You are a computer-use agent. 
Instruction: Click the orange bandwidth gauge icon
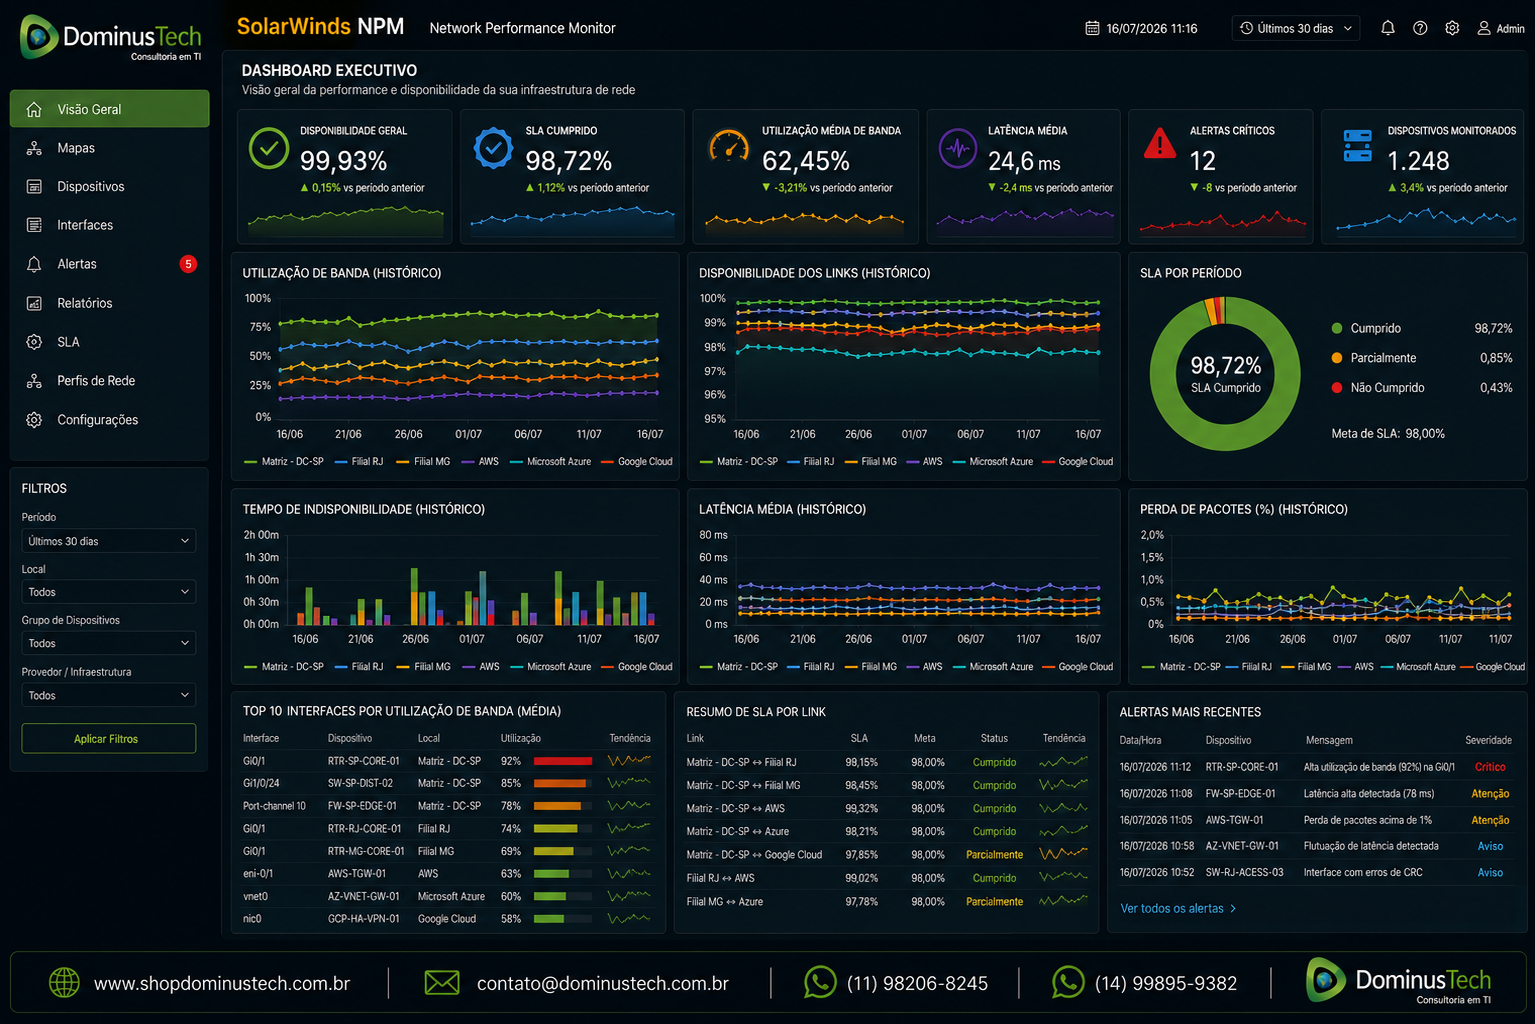pyautogui.click(x=729, y=148)
